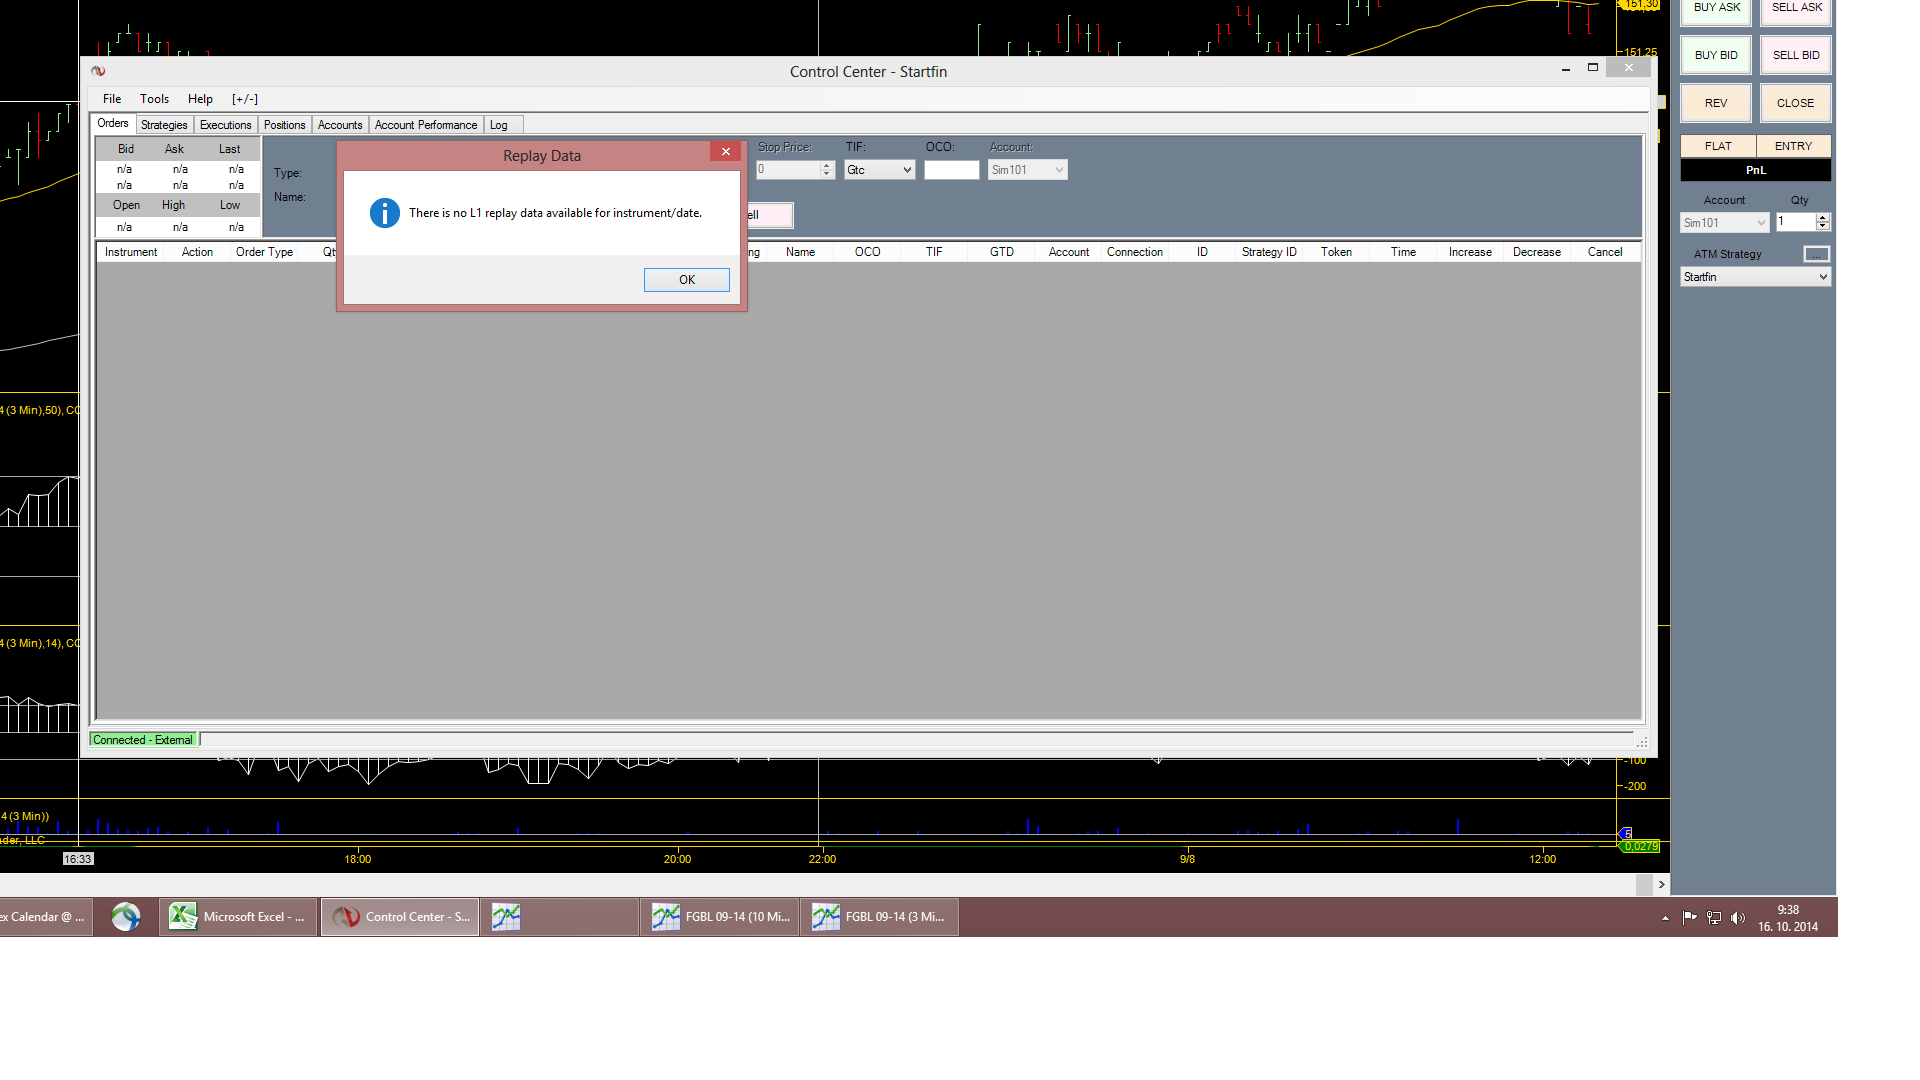Switch to the Executions tab

[225, 125]
